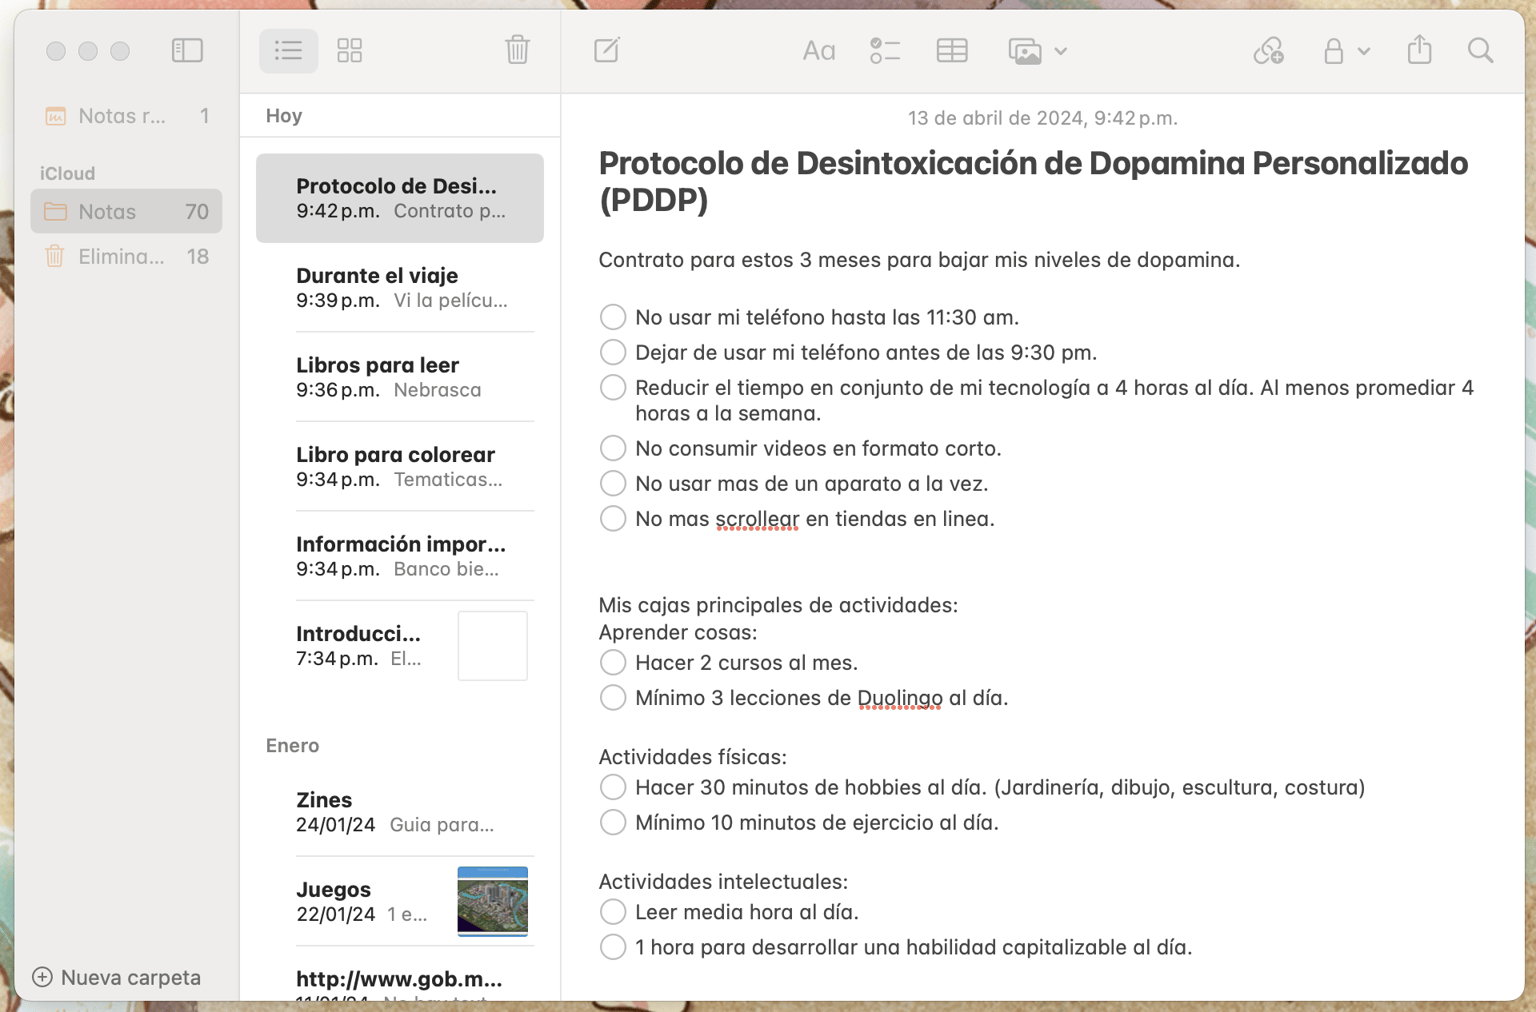Select the Notas rápidas folder
The image size is (1536, 1012).
click(x=126, y=116)
